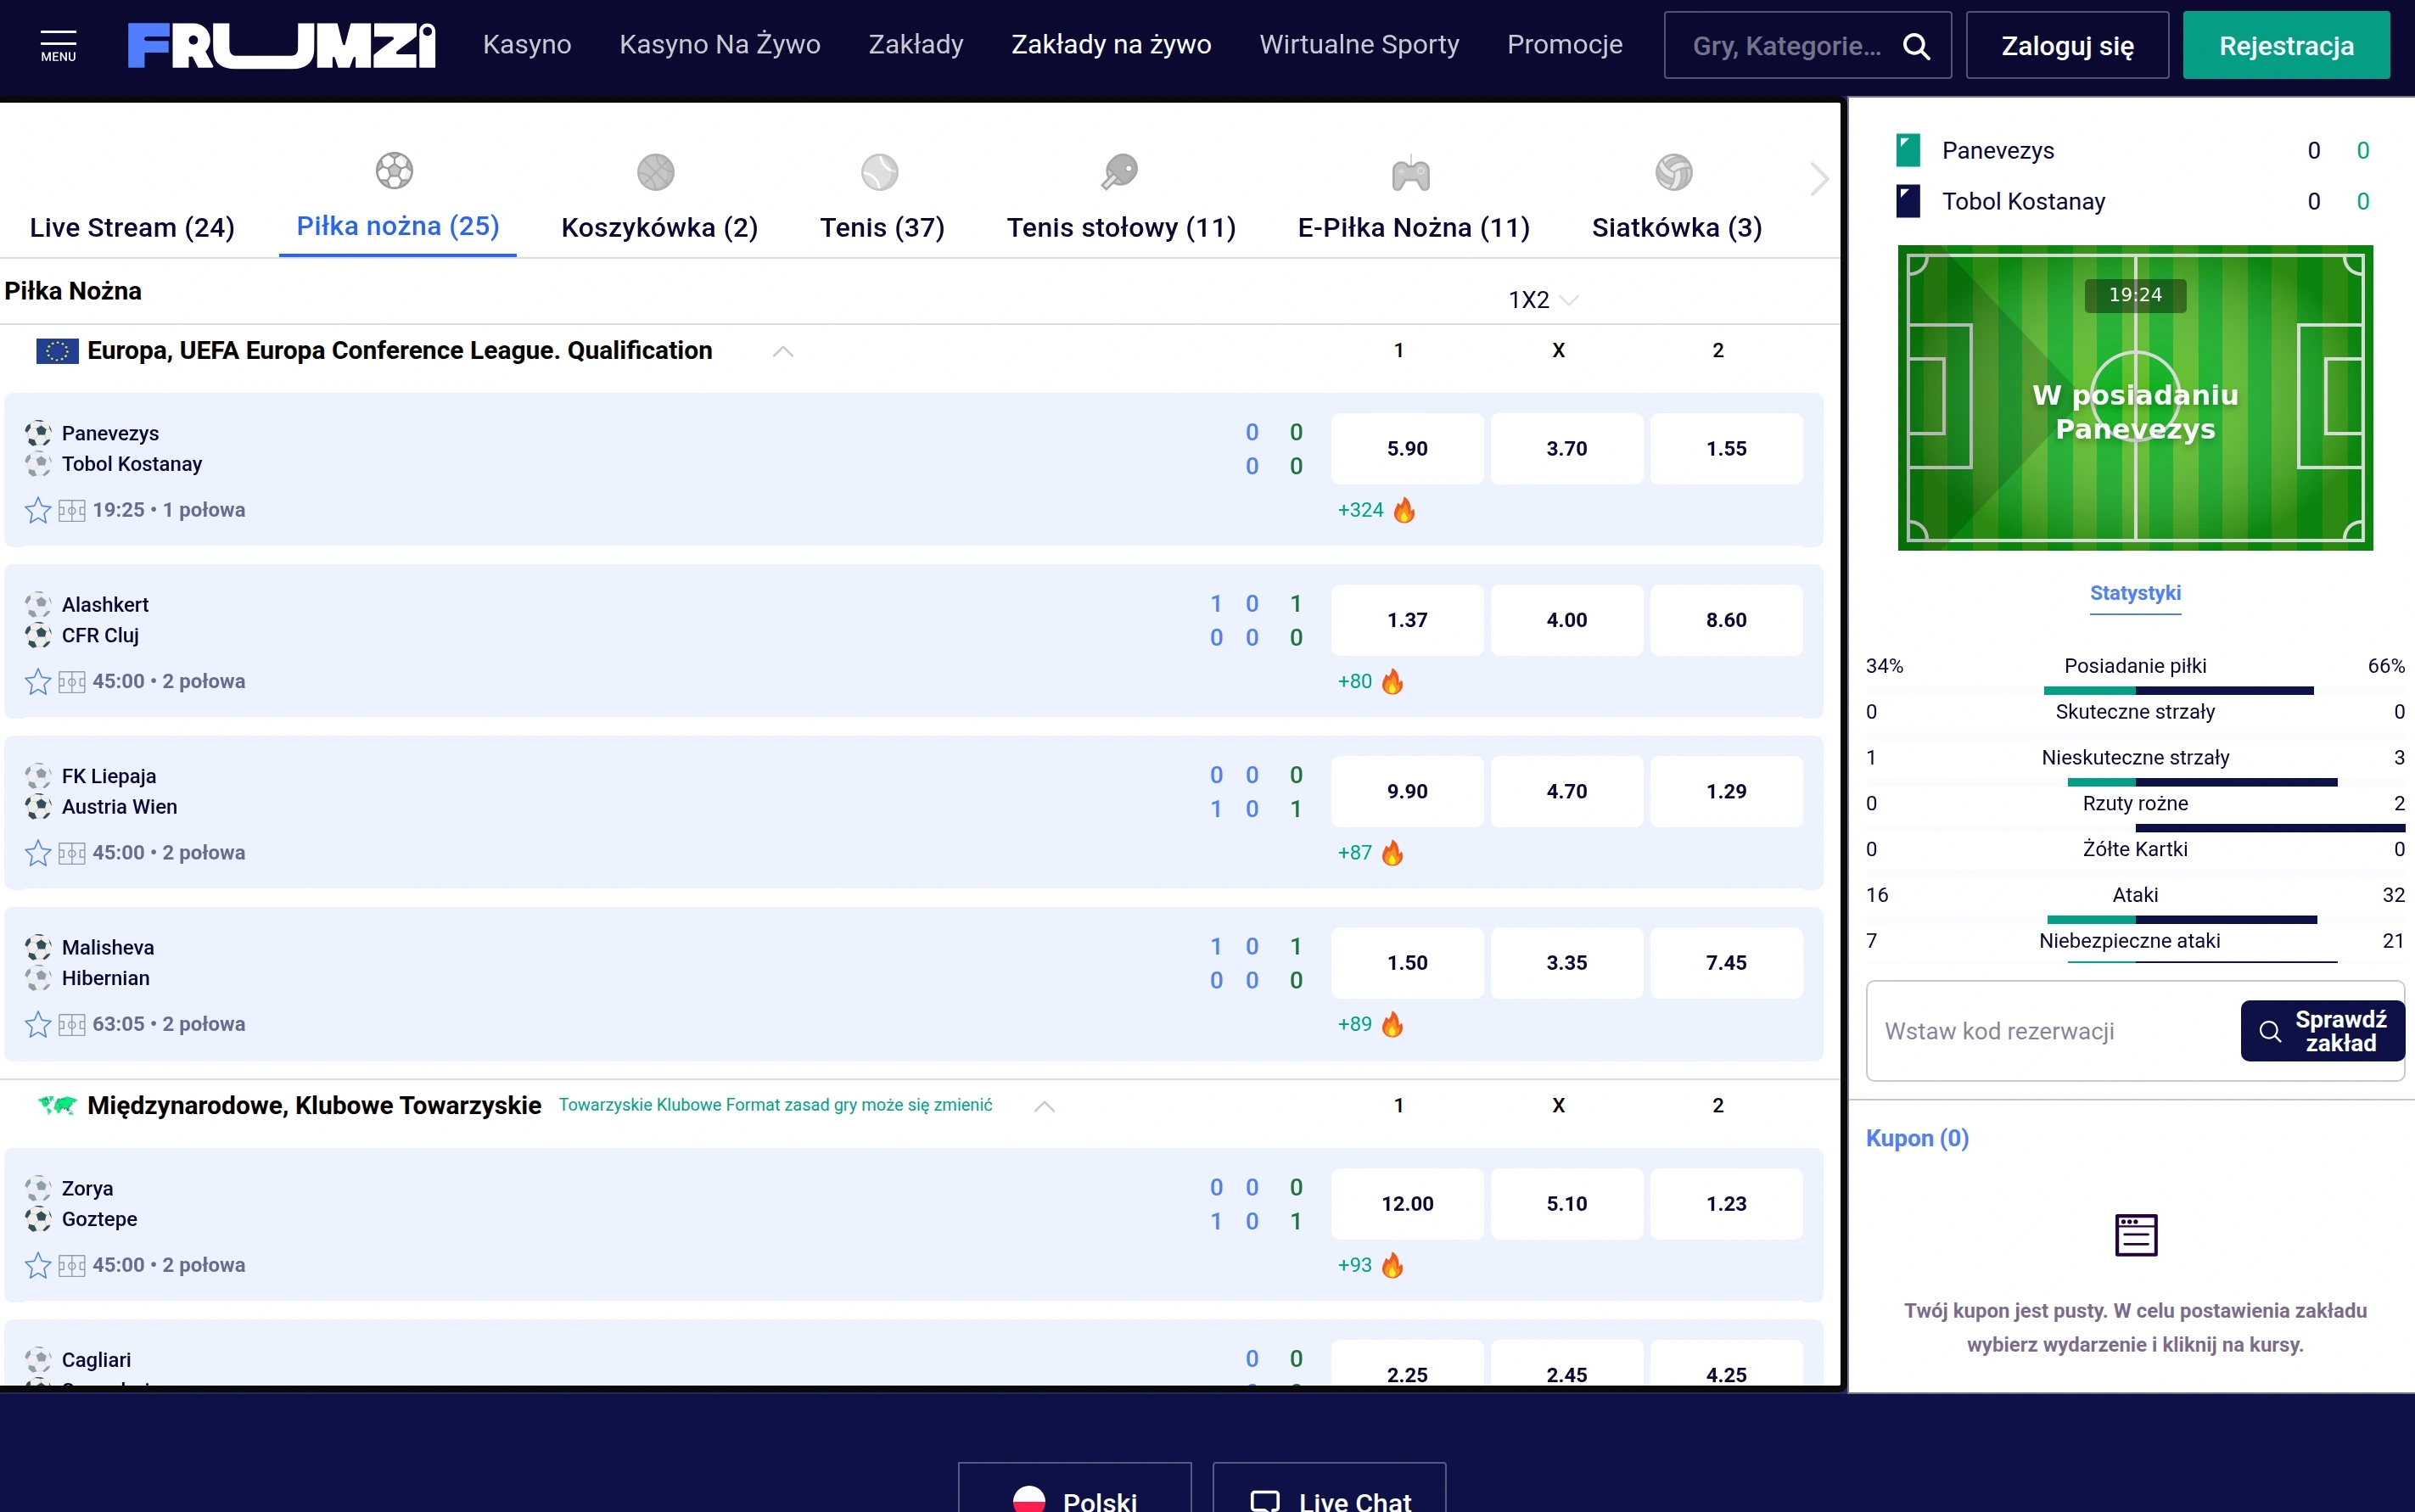Open the hamburger MENU icon
The width and height of the screenshot is (2415, 1512).
(58, 45)
